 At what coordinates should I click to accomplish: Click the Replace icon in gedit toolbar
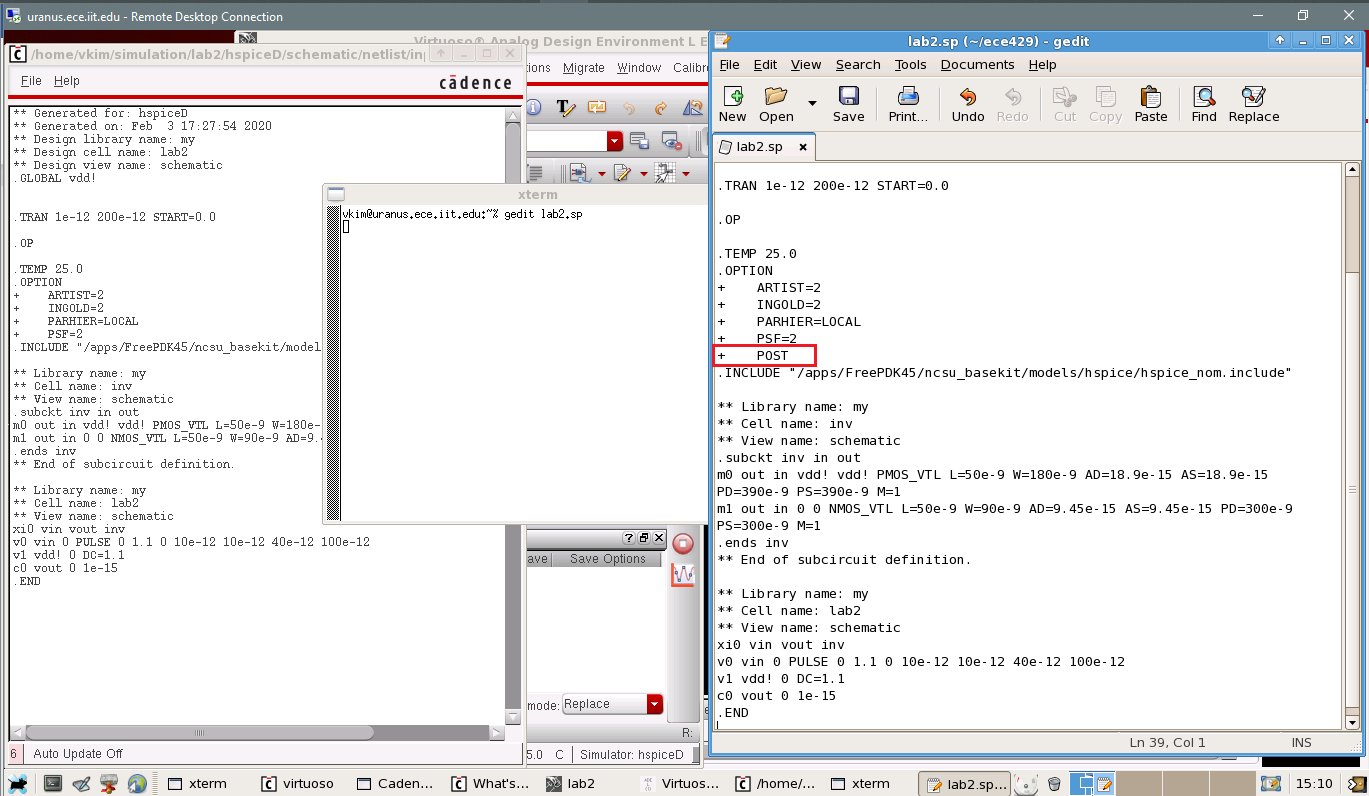click(1254, 104)
